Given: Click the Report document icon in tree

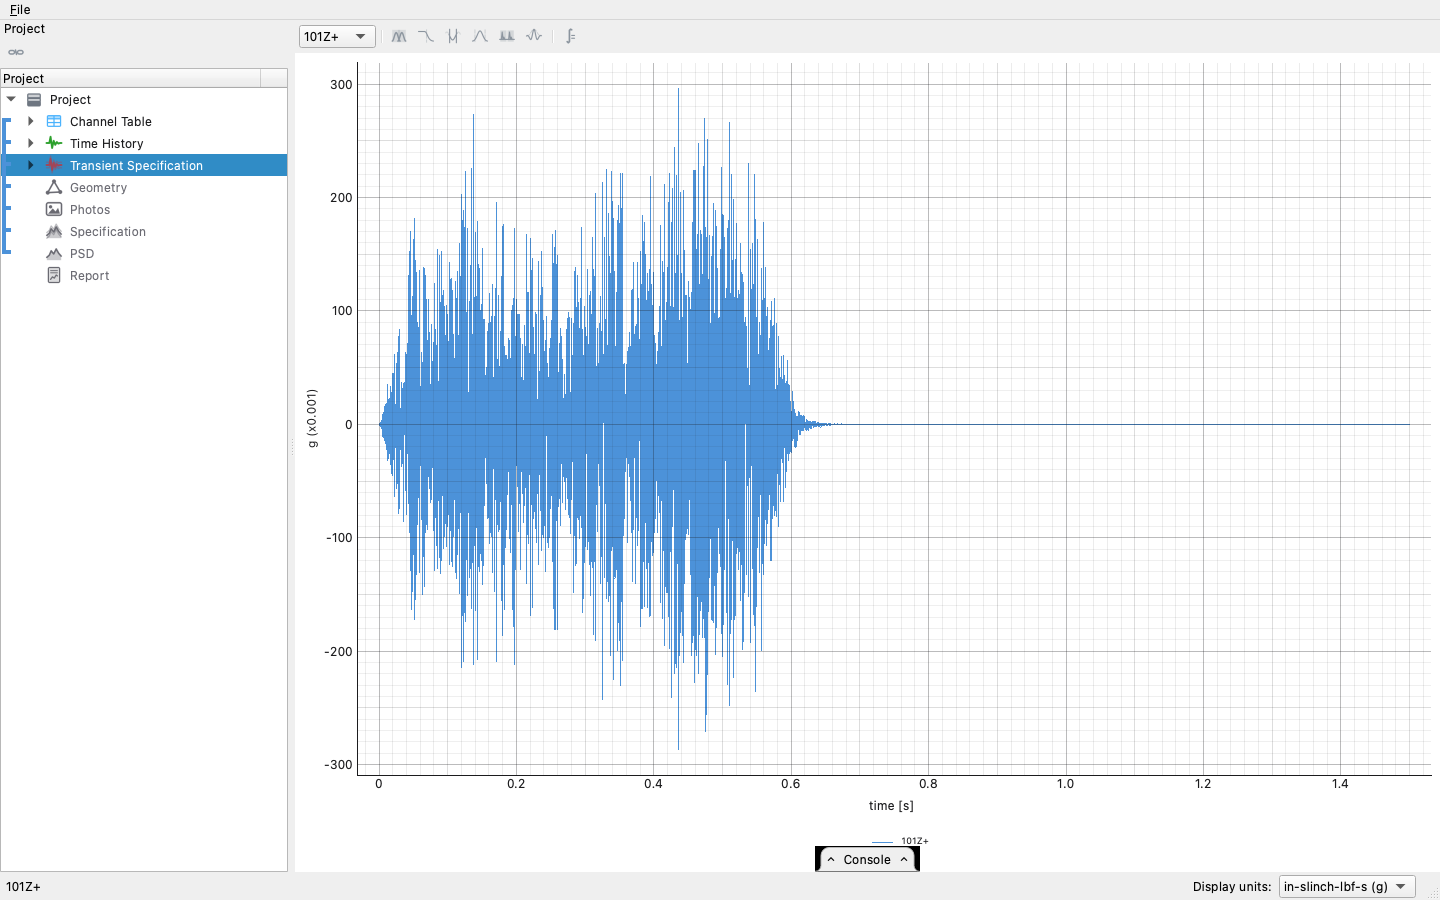Looking at the screenshot, I should tap(54, 275).
